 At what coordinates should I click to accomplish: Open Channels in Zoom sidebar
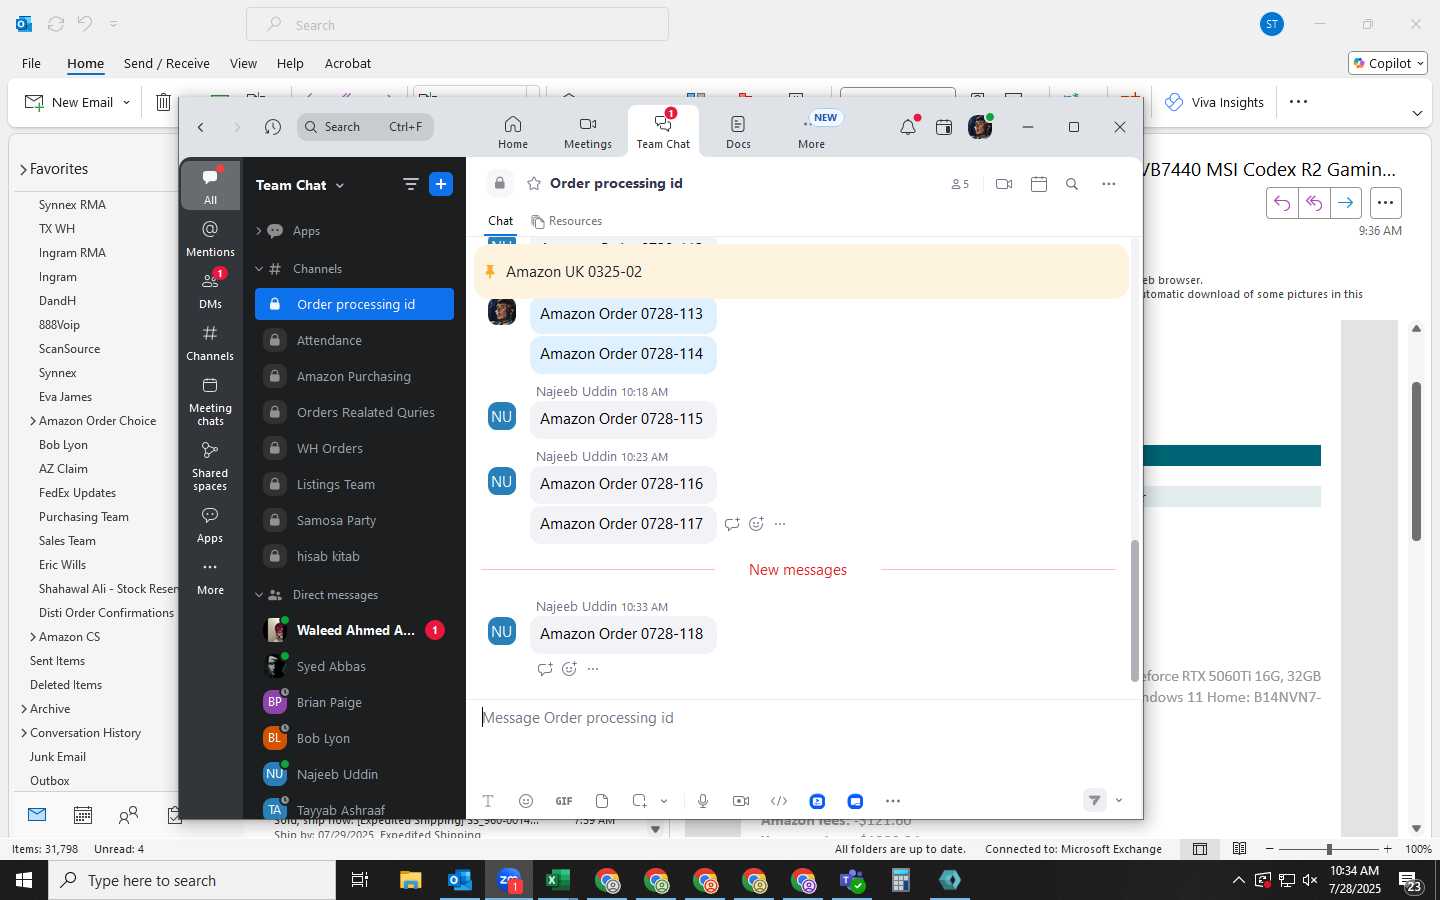[x=210, y=342]
